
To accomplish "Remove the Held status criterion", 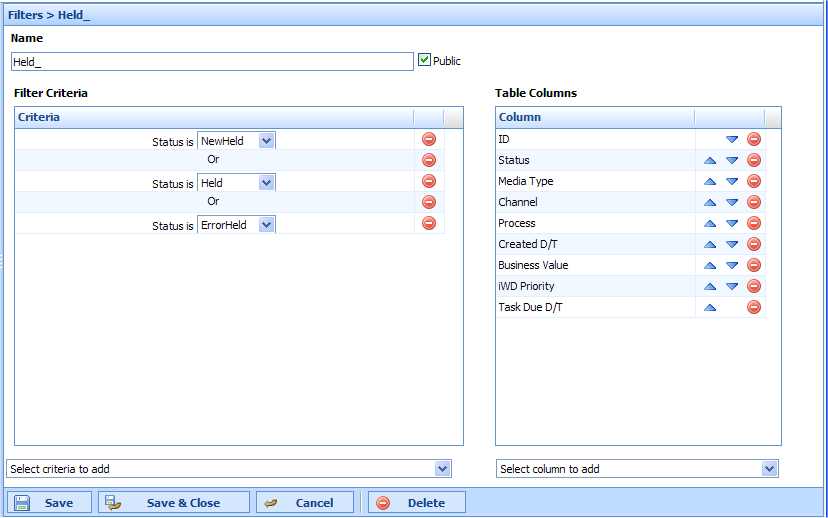I will point(429,181).
